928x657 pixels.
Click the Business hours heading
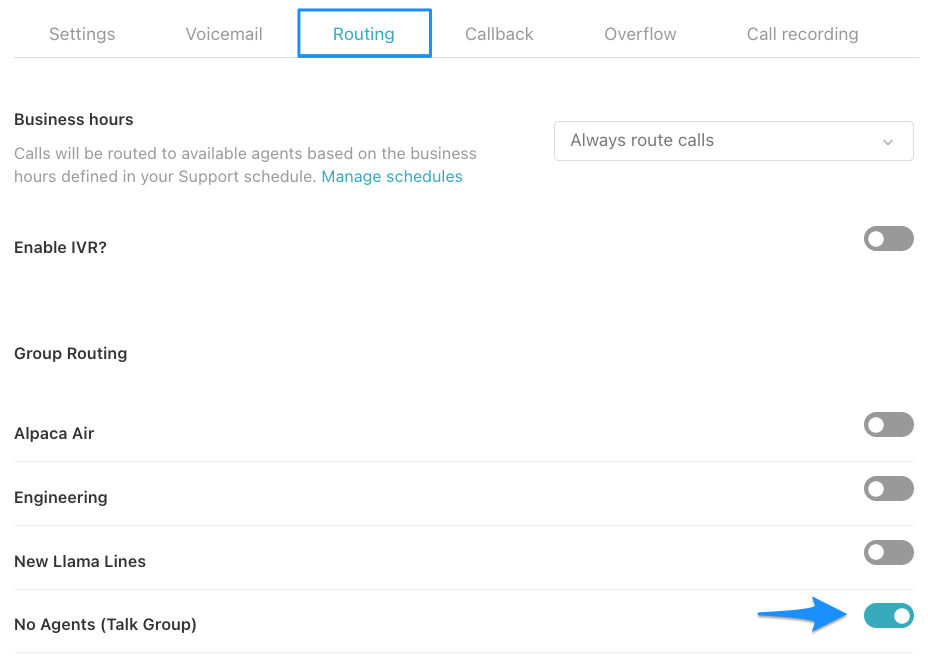73,120
